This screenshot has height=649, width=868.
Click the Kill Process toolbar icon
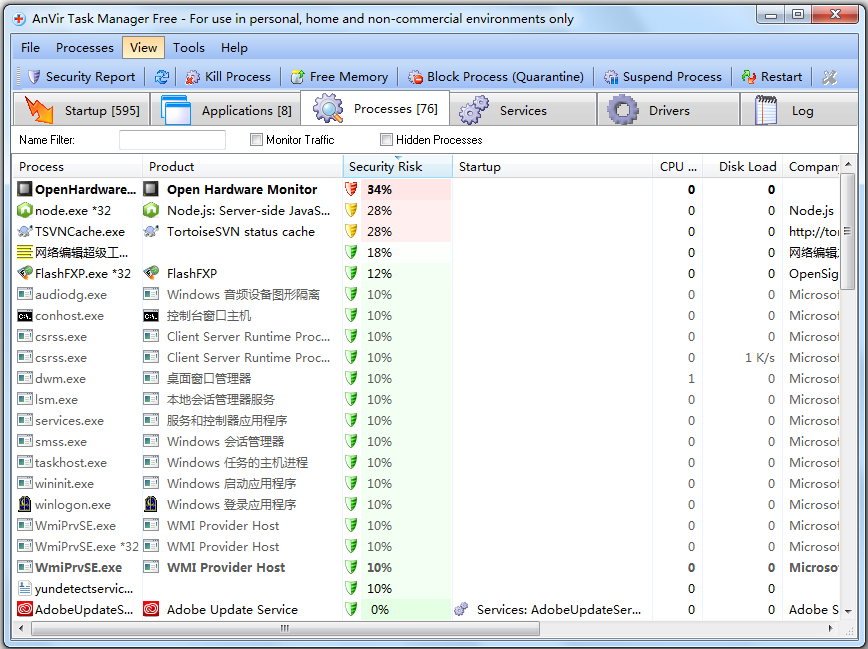pos(193,76)
